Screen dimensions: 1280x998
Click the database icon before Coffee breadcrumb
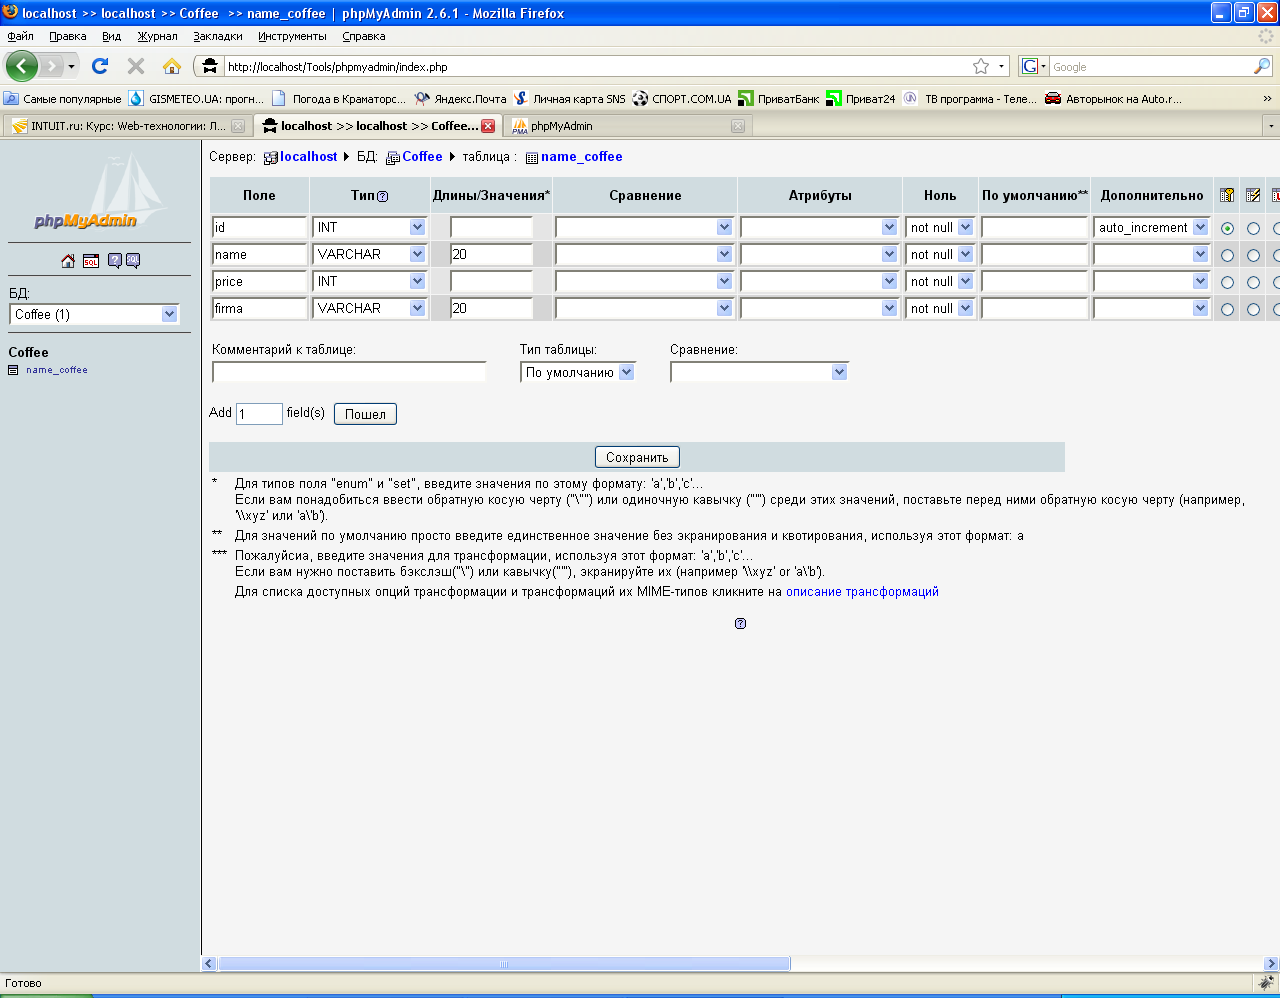[393, 157]
